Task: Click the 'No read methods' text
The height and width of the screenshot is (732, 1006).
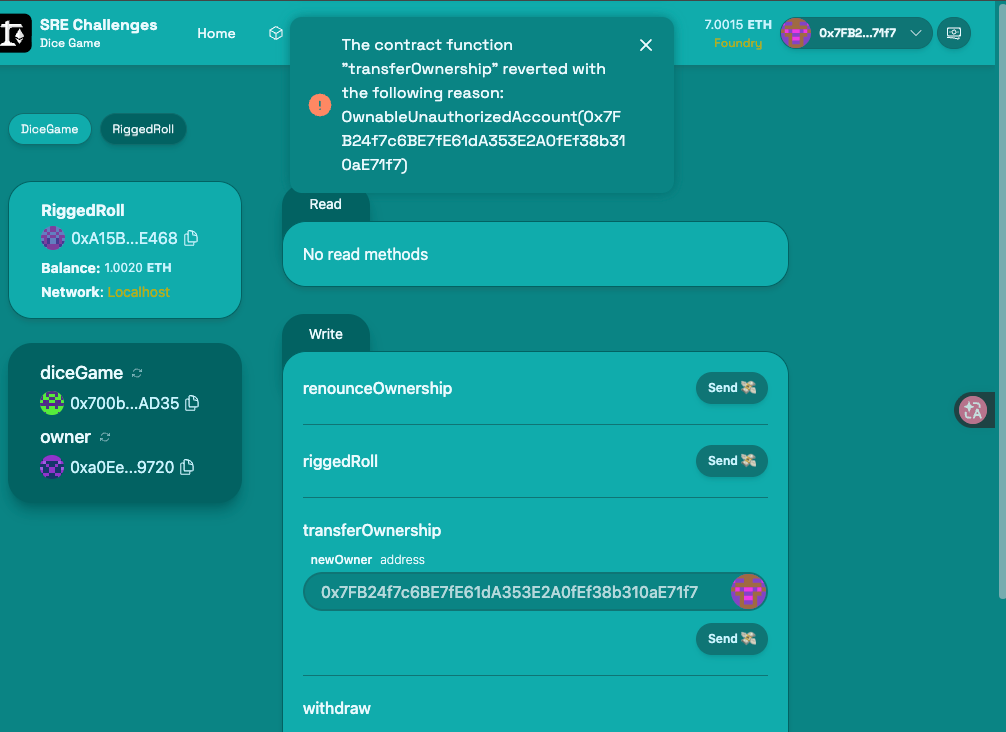Action: 365,255
